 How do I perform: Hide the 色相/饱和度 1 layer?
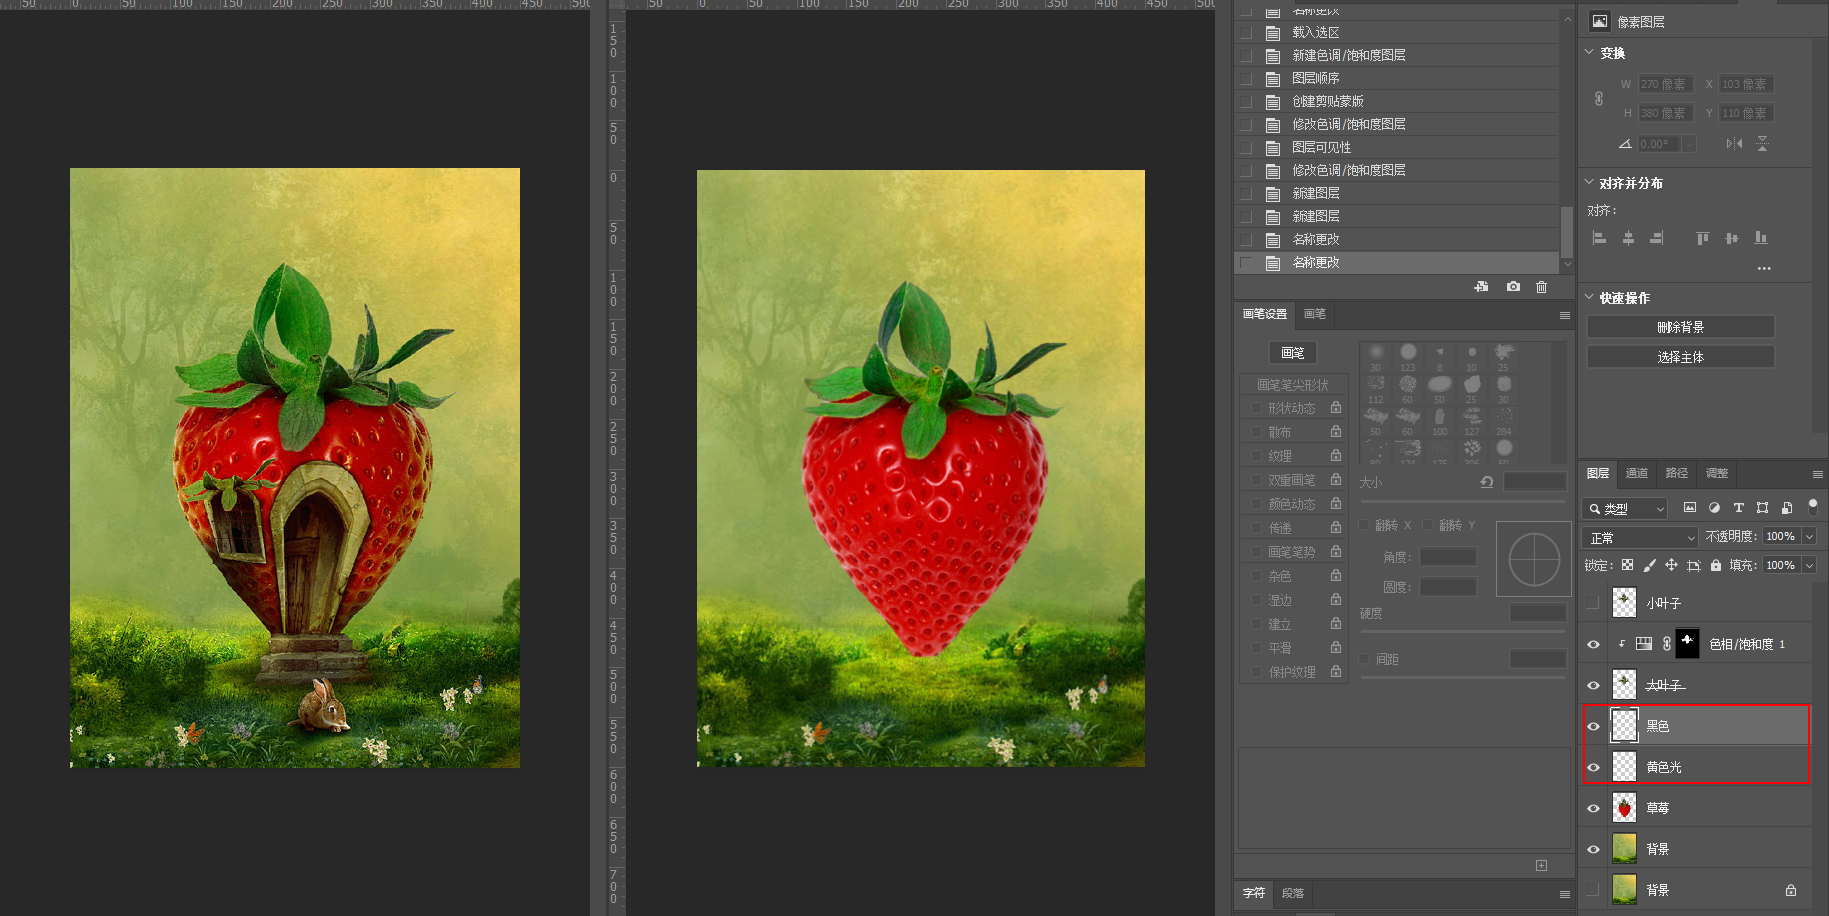[x=1593, y=644]
